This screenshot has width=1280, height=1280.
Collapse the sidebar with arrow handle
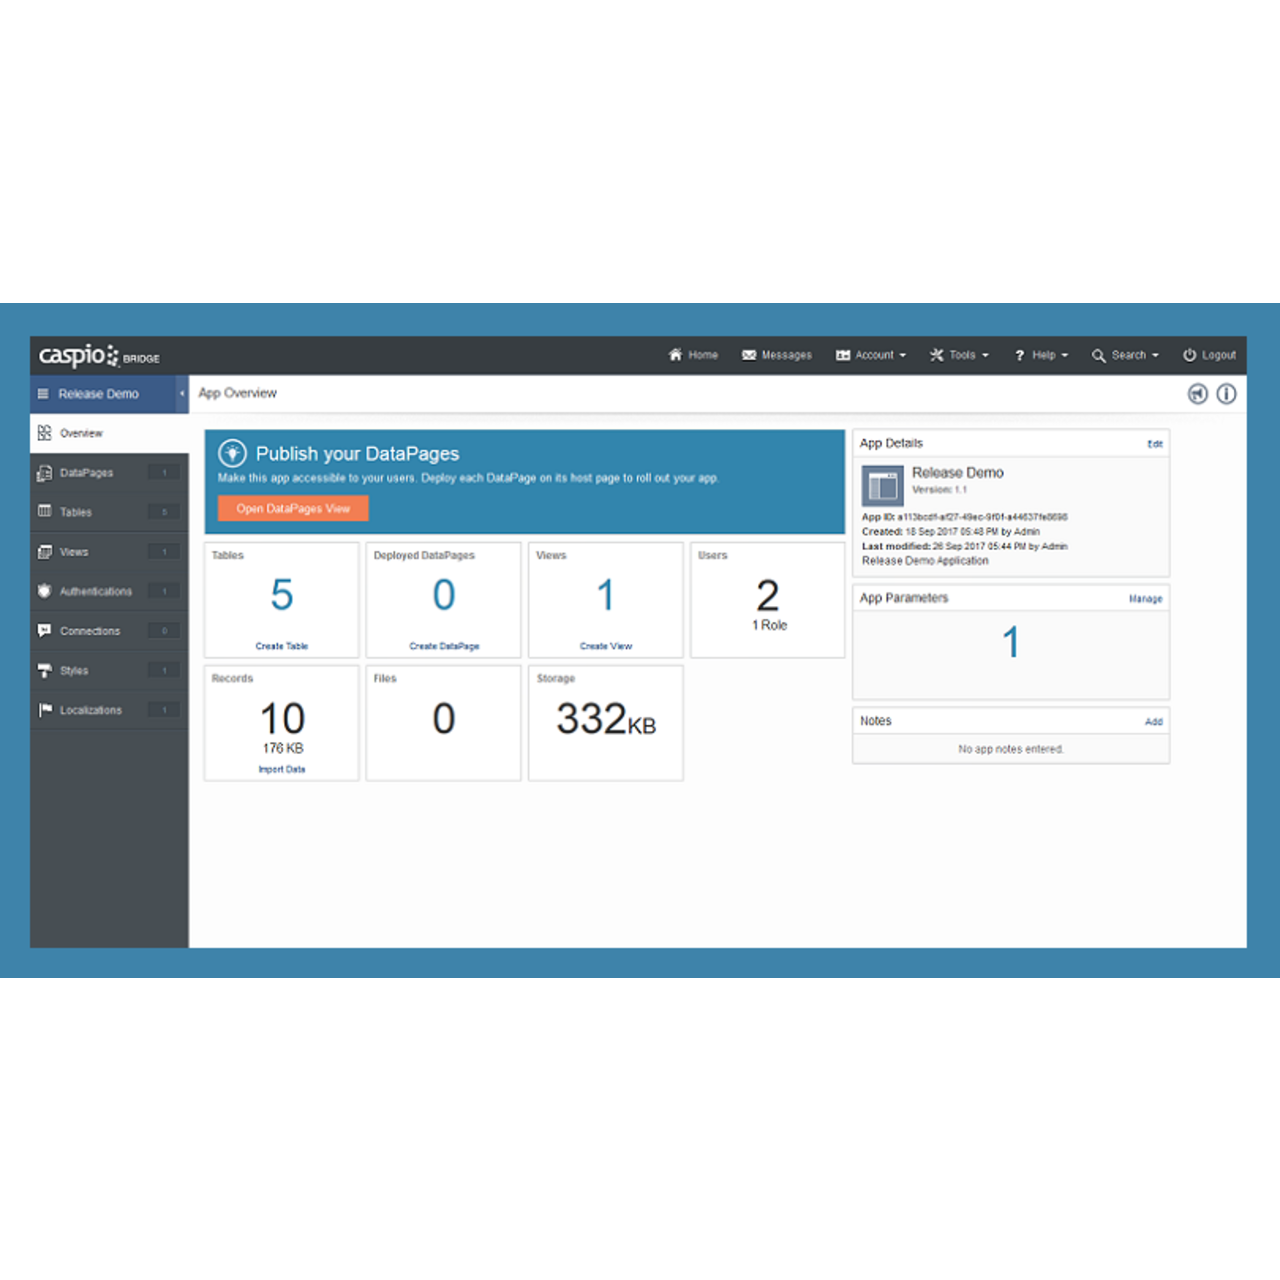(x=182, y=394)
